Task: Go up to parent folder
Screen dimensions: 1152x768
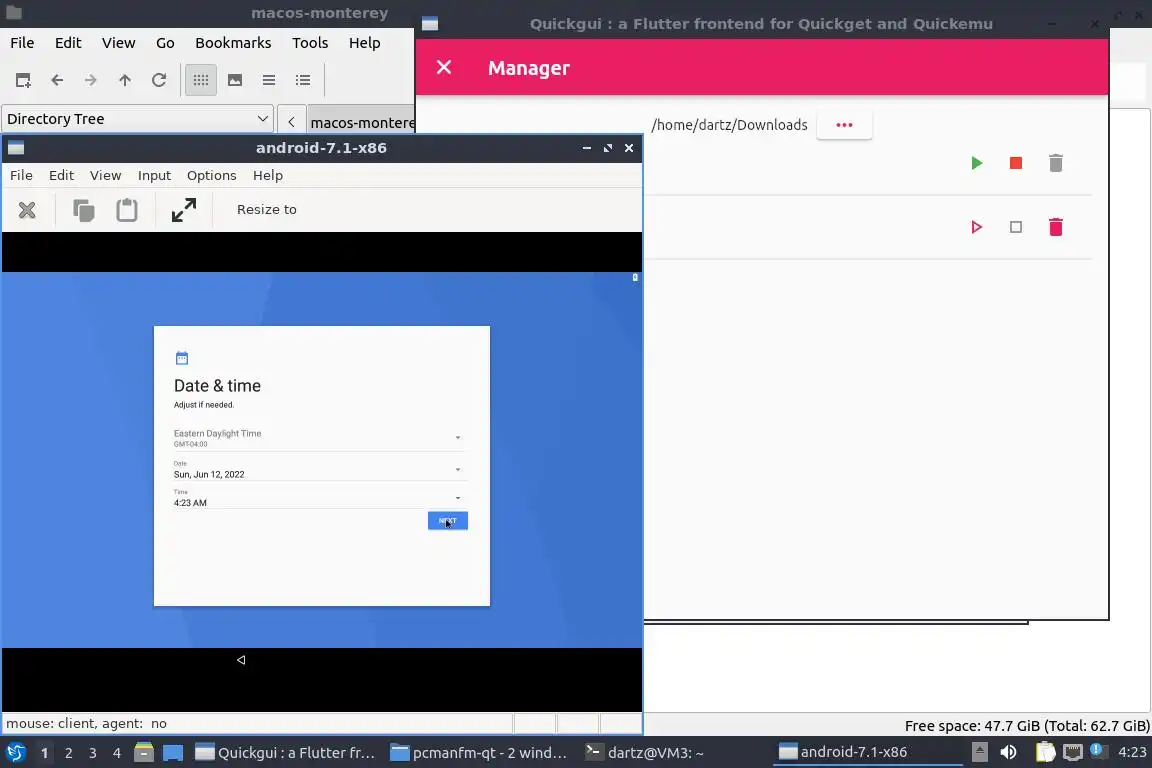Action: coord(125,80)
